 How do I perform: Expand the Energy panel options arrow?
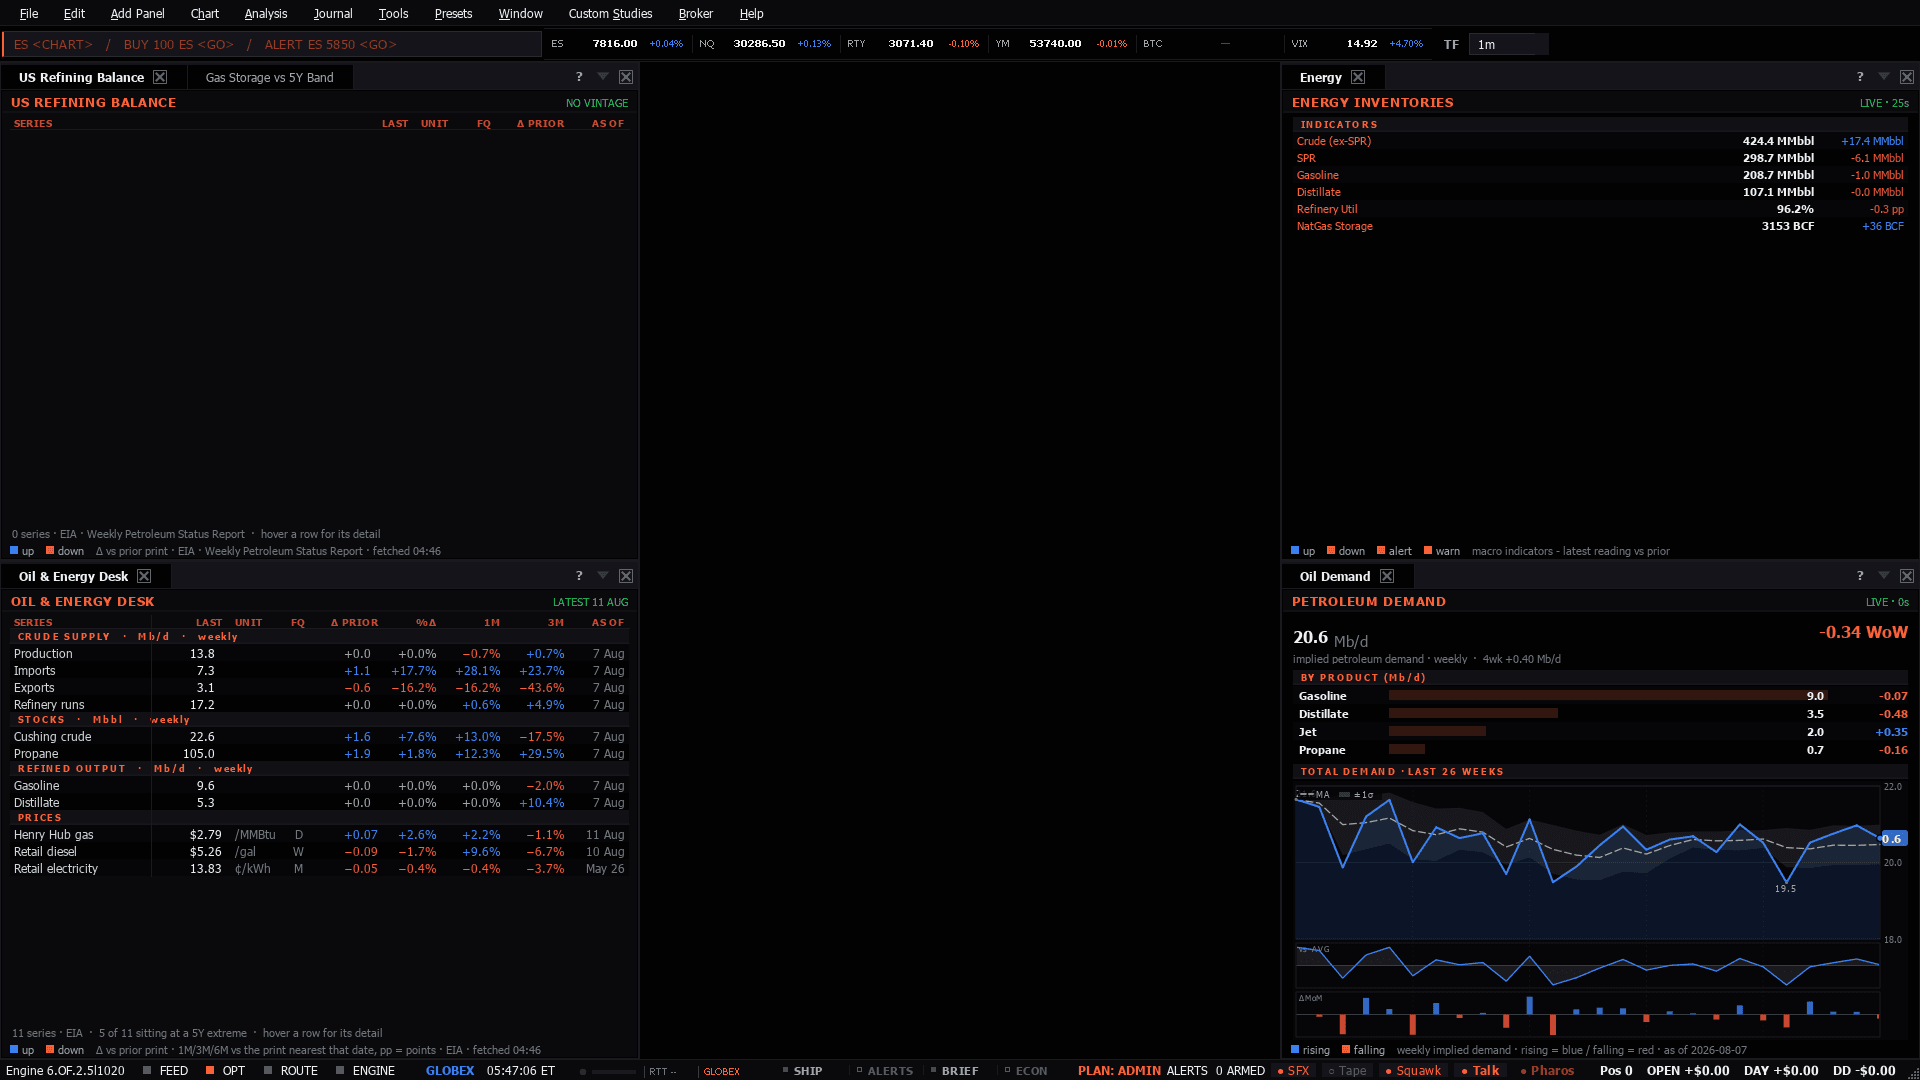pyautogui.click(x=1884, y=77)
